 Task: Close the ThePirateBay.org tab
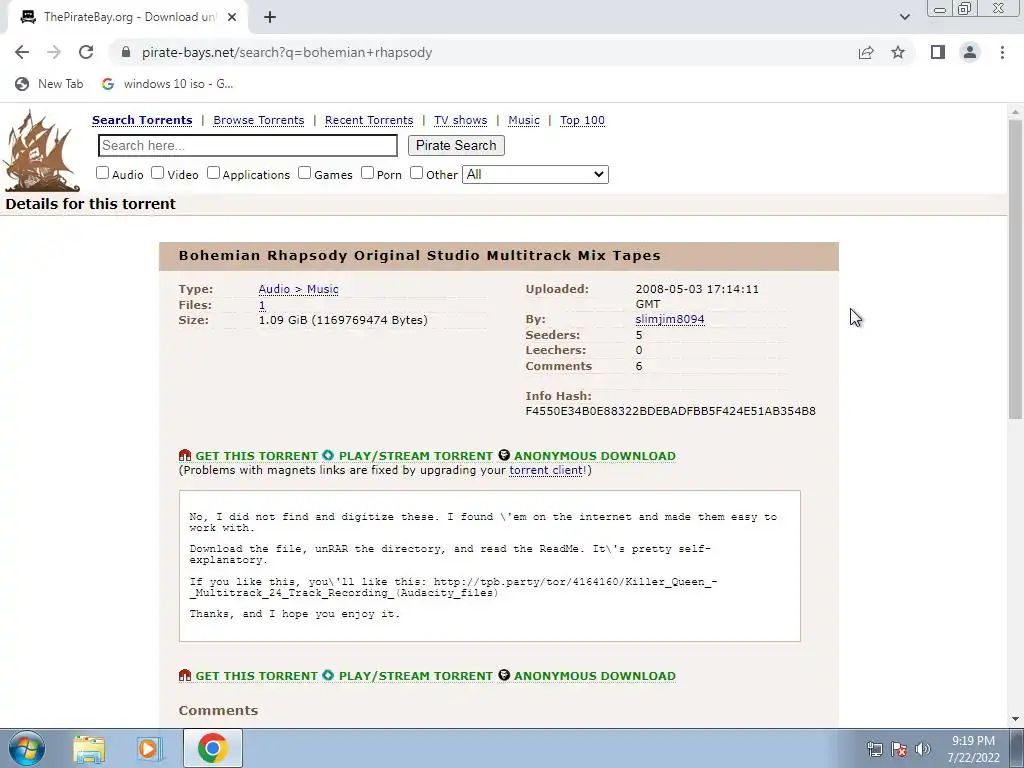232,17
